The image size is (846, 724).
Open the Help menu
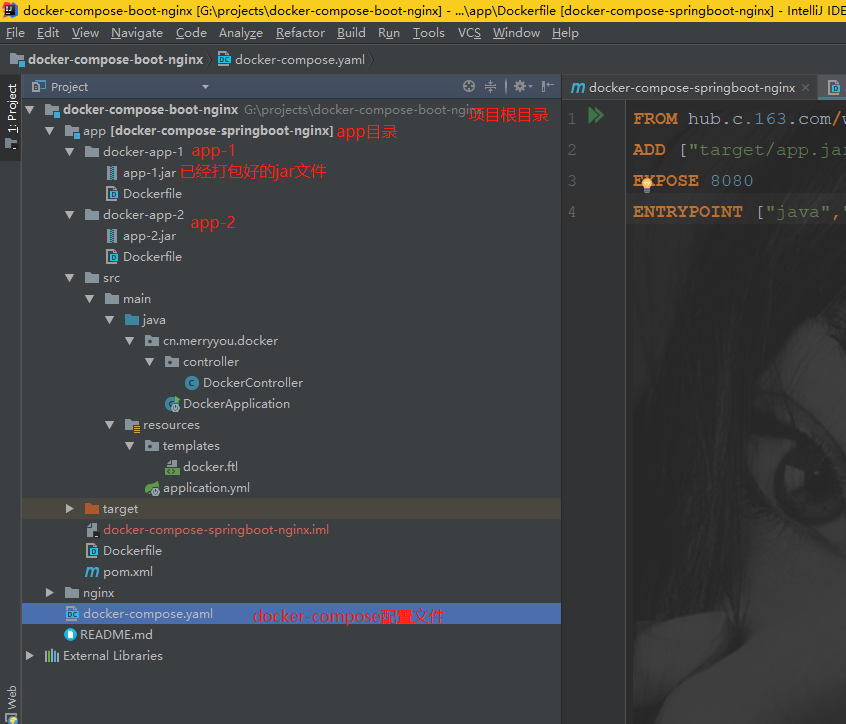click(565, 33)
